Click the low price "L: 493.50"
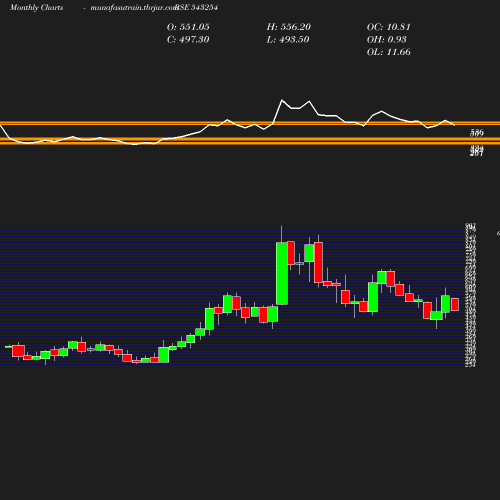Screen dimensions: 500x500 [x=288, y=40]
